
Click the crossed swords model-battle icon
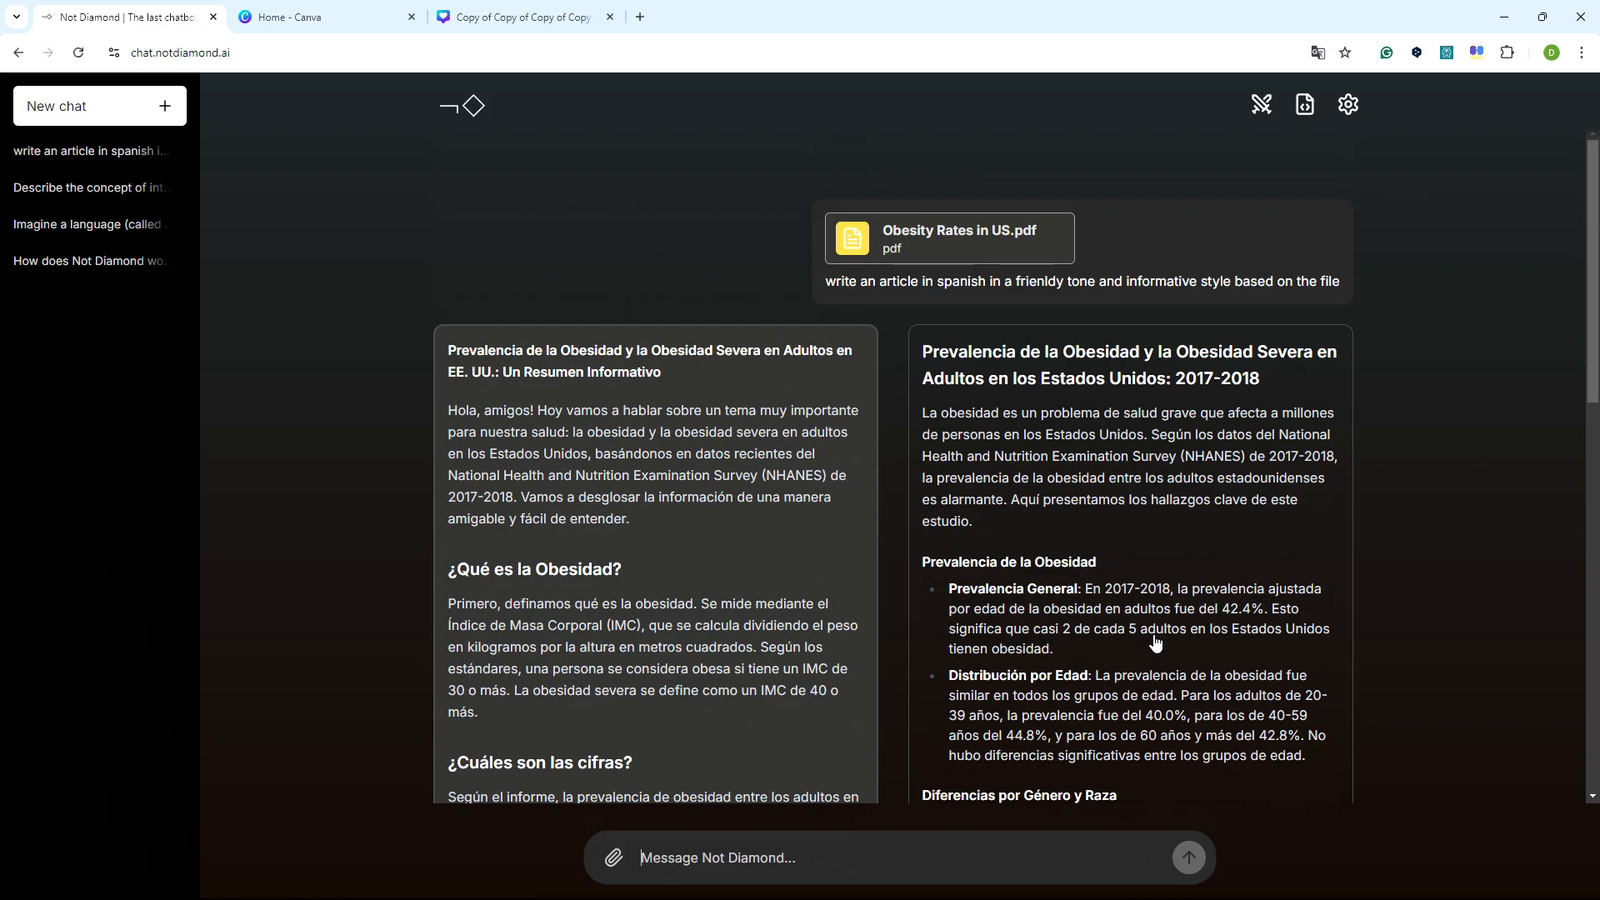tap(1261, 104)
